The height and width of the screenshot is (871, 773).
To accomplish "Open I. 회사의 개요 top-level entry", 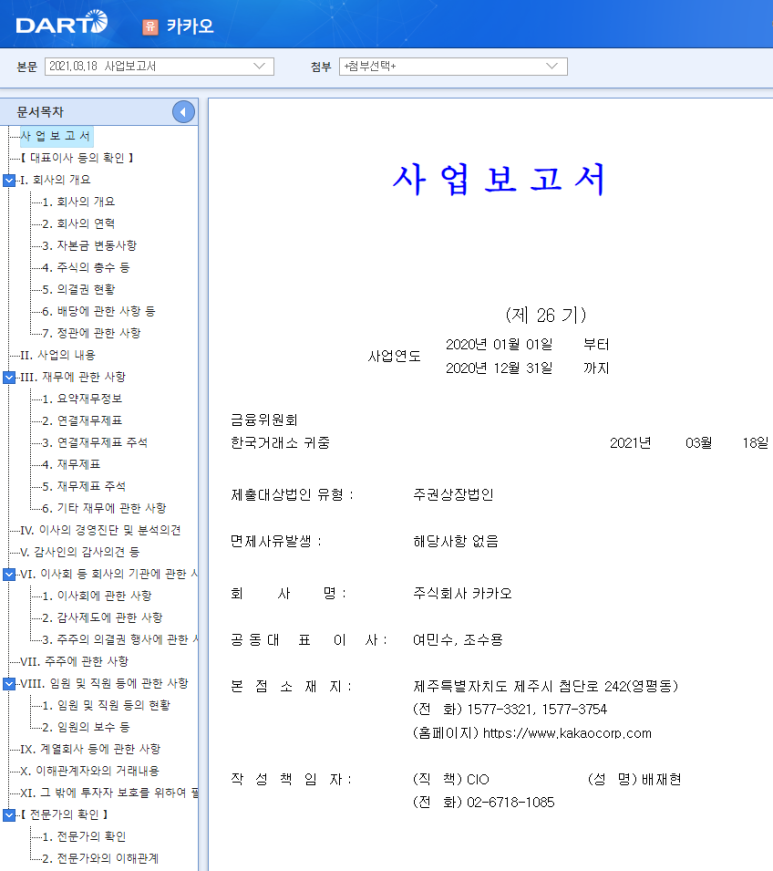I will pos(56,180).
